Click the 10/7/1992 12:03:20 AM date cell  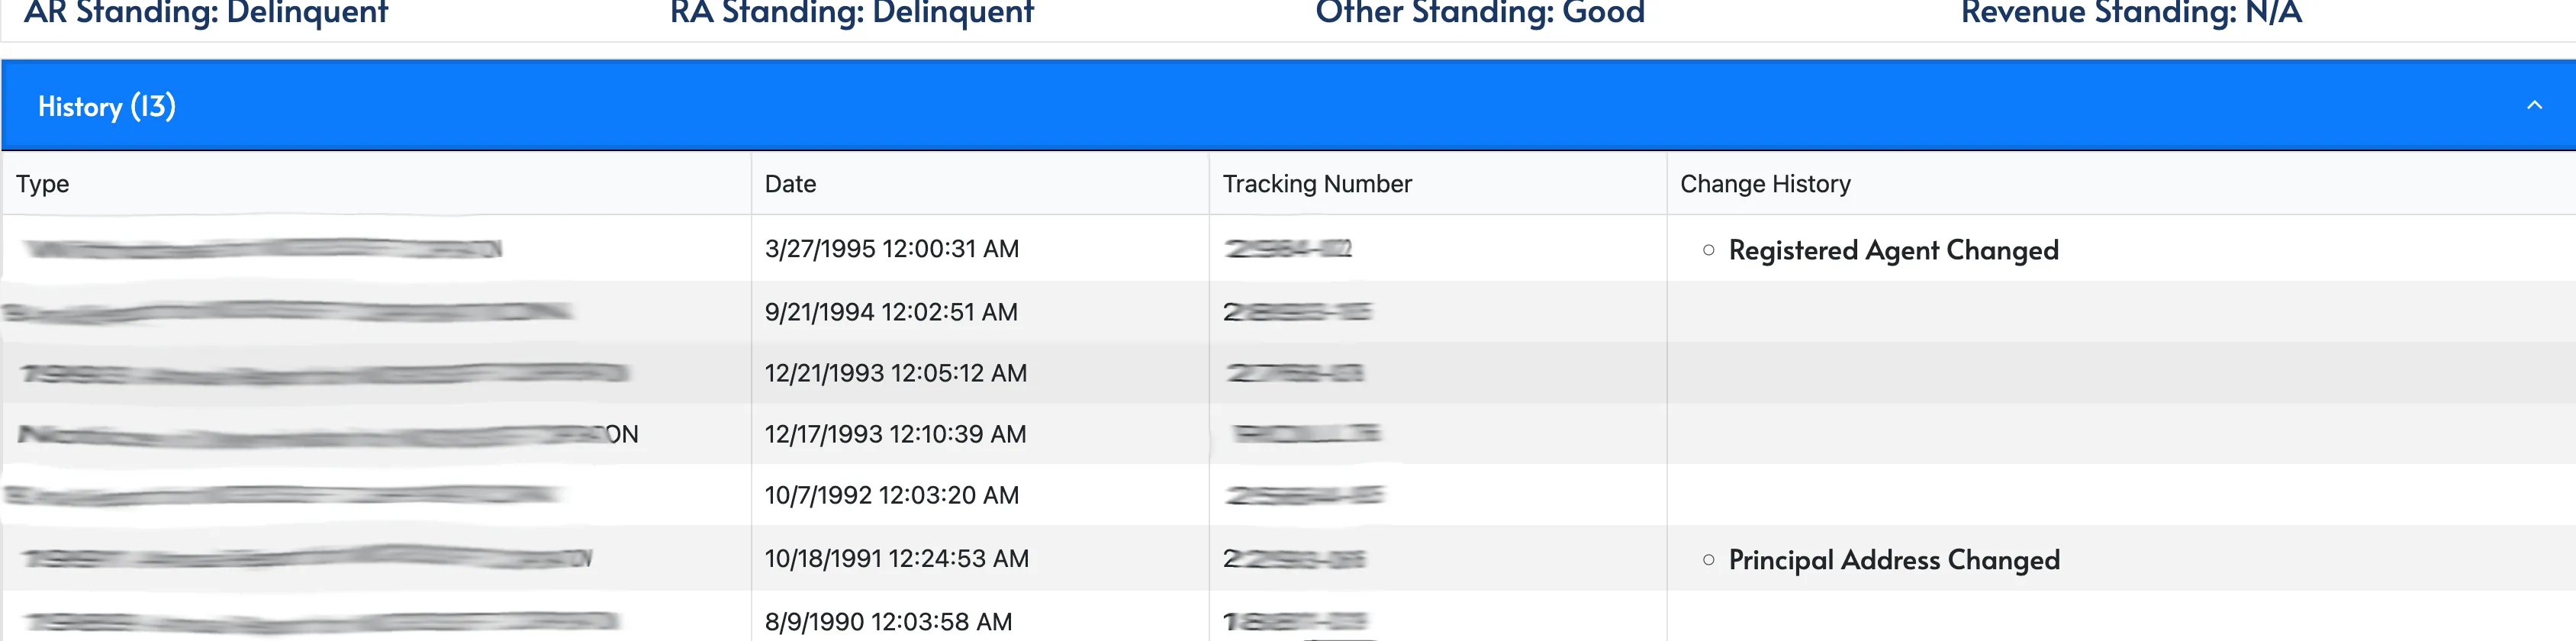(892, 495)
